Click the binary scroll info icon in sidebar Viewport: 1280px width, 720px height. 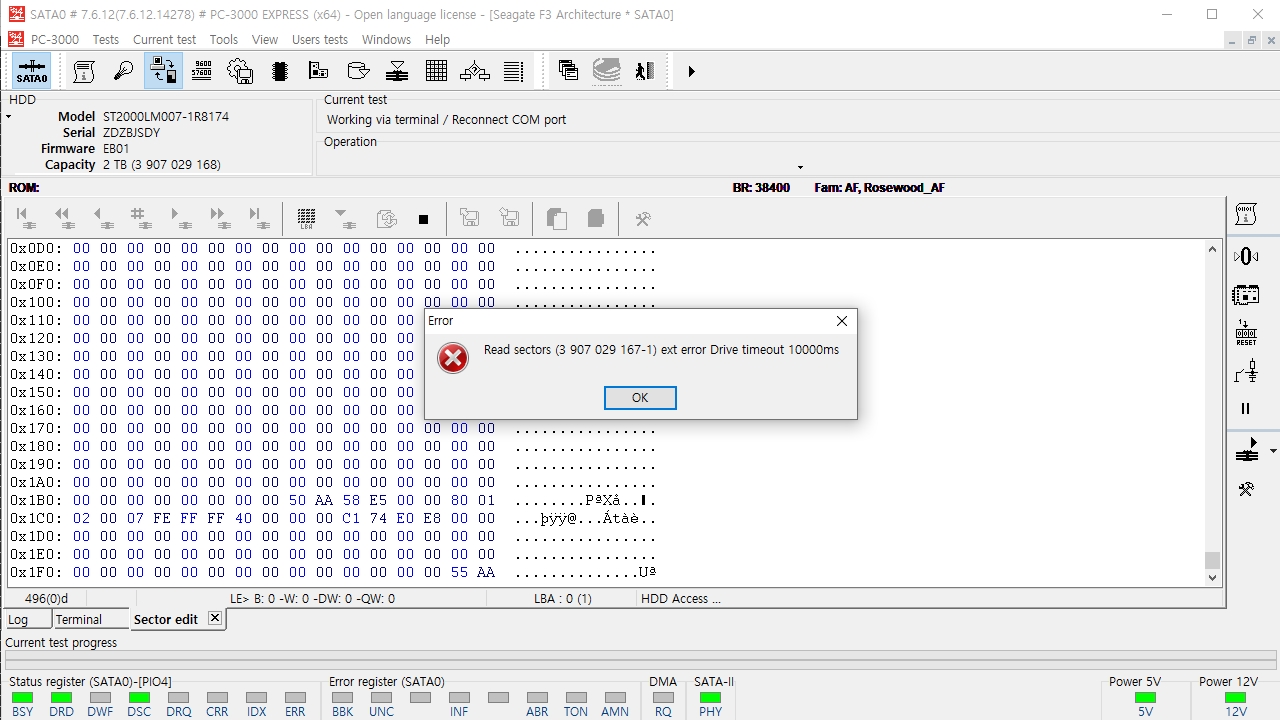[1246, 214]
